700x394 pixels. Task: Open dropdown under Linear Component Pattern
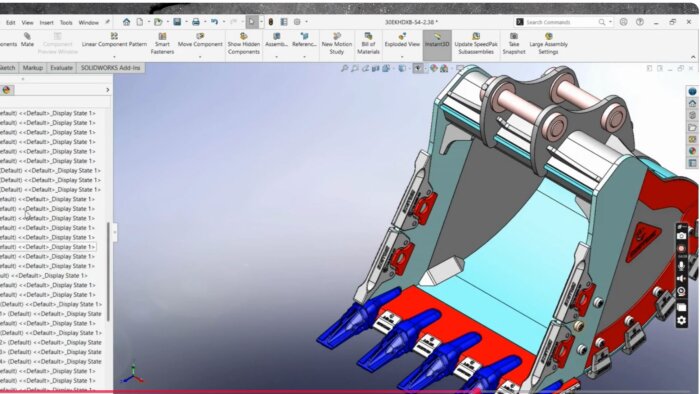[x=114, y=57]
